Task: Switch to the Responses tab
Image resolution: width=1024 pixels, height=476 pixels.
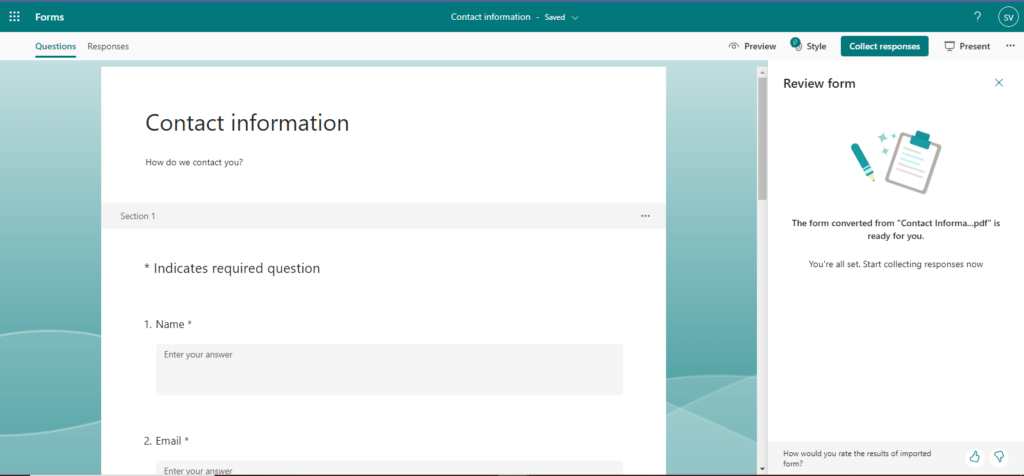Action: (x=108, y=46)
